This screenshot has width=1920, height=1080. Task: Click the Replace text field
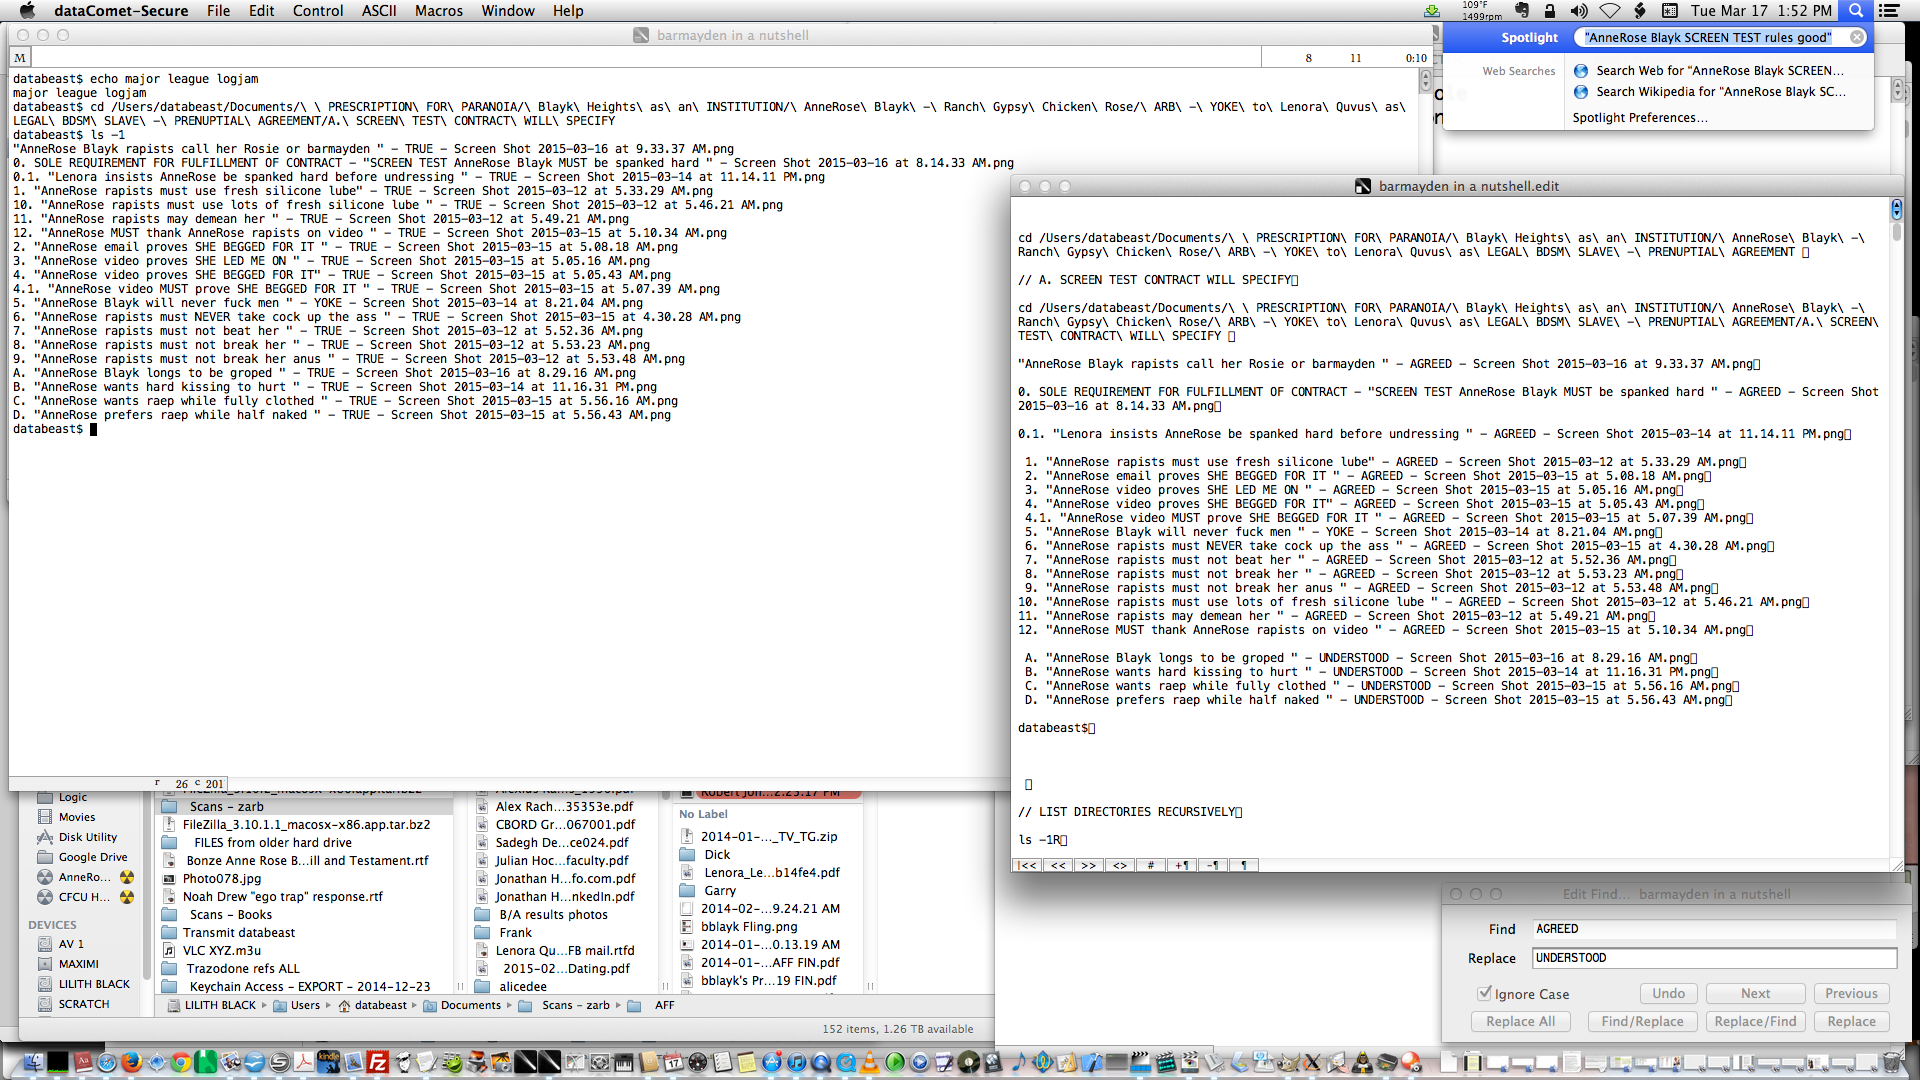point(1714,958)
